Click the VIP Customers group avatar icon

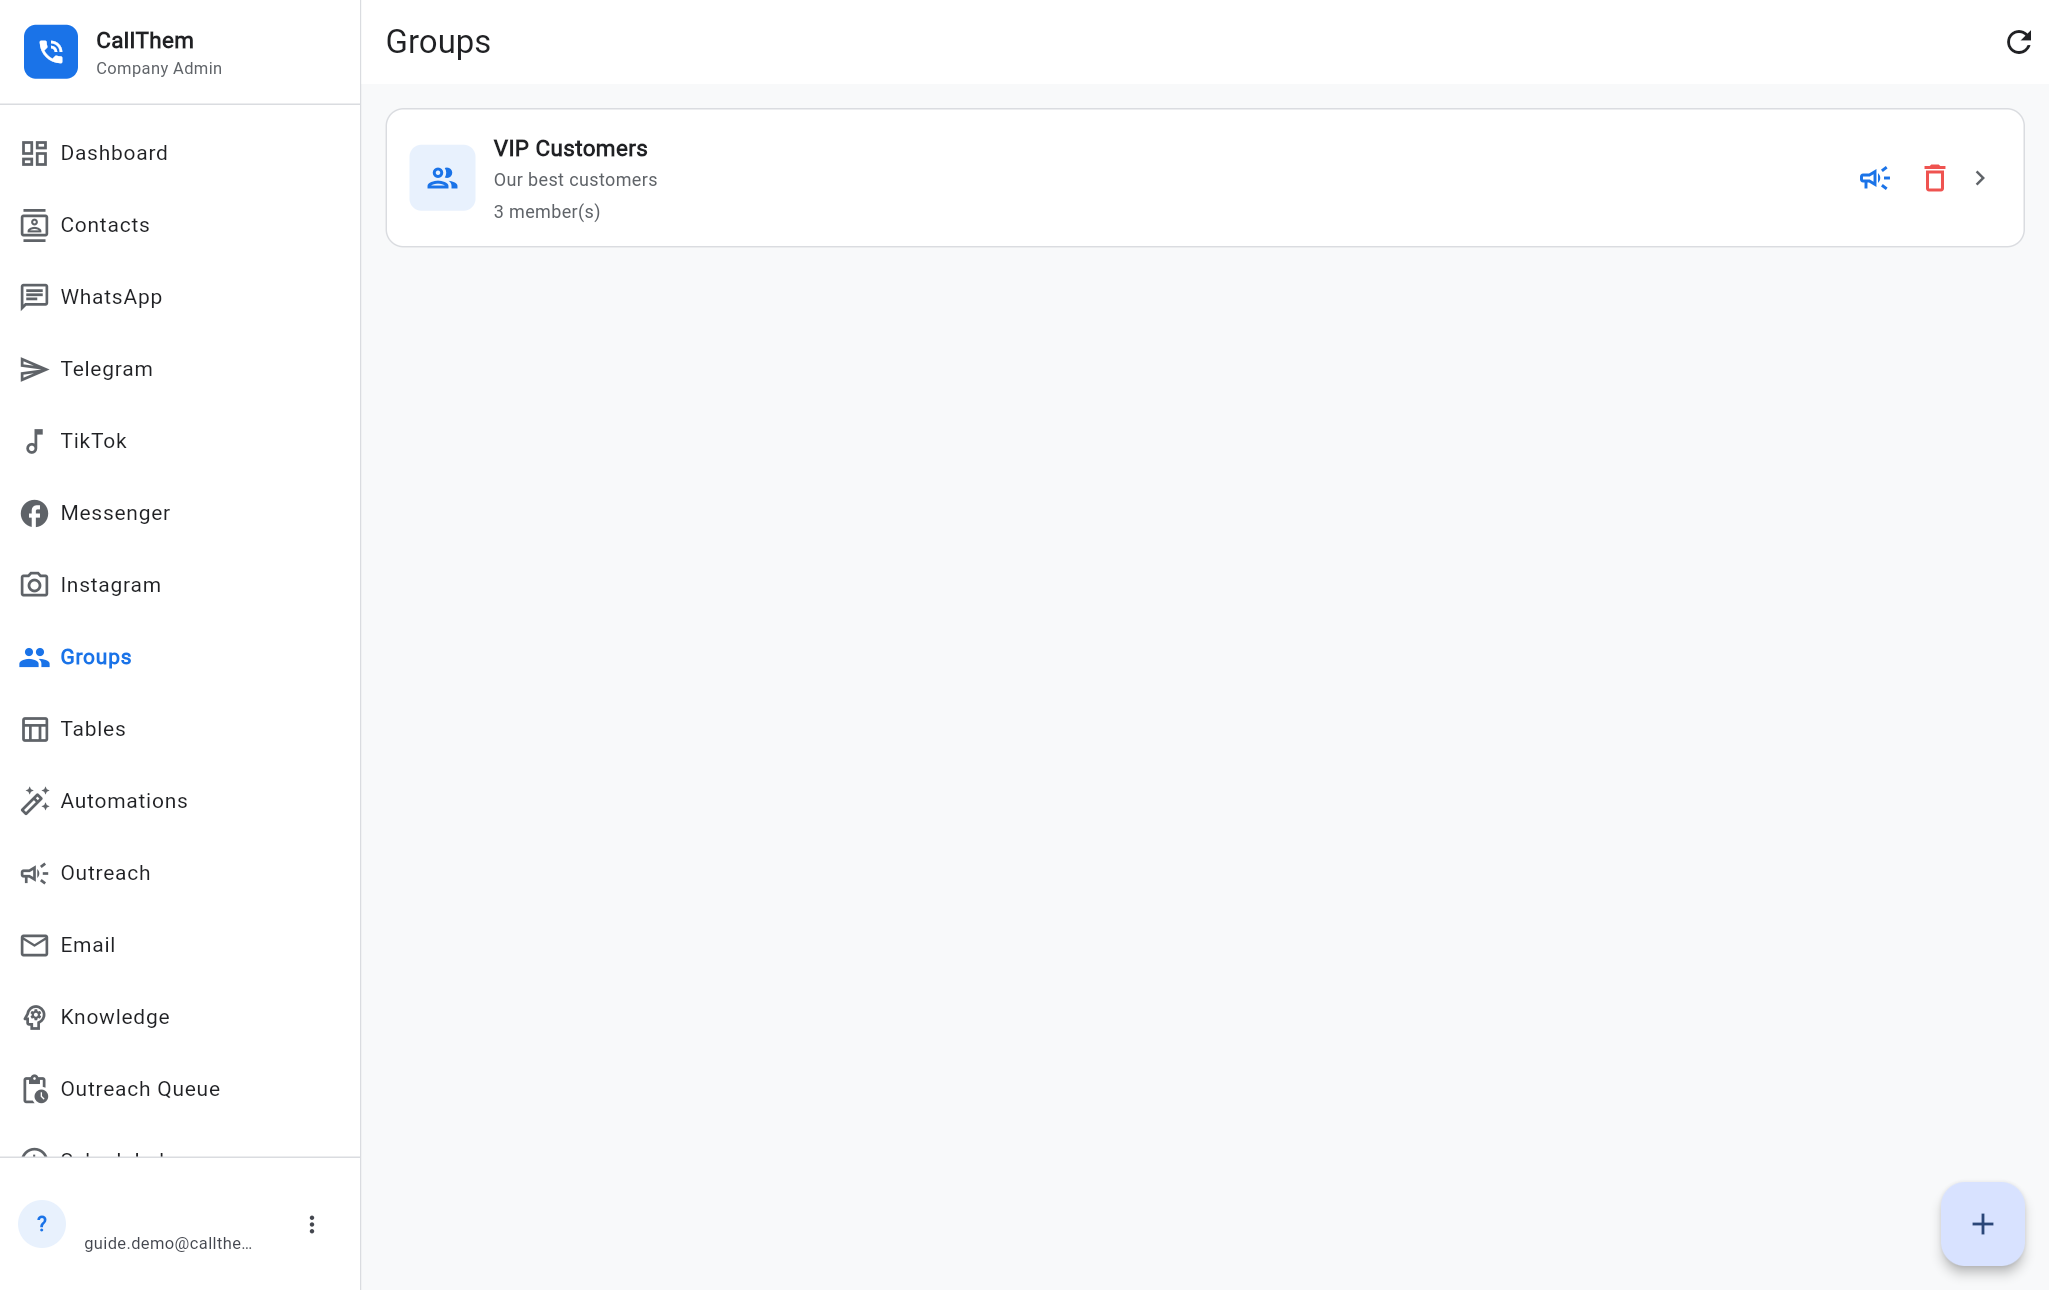(442, 178)
